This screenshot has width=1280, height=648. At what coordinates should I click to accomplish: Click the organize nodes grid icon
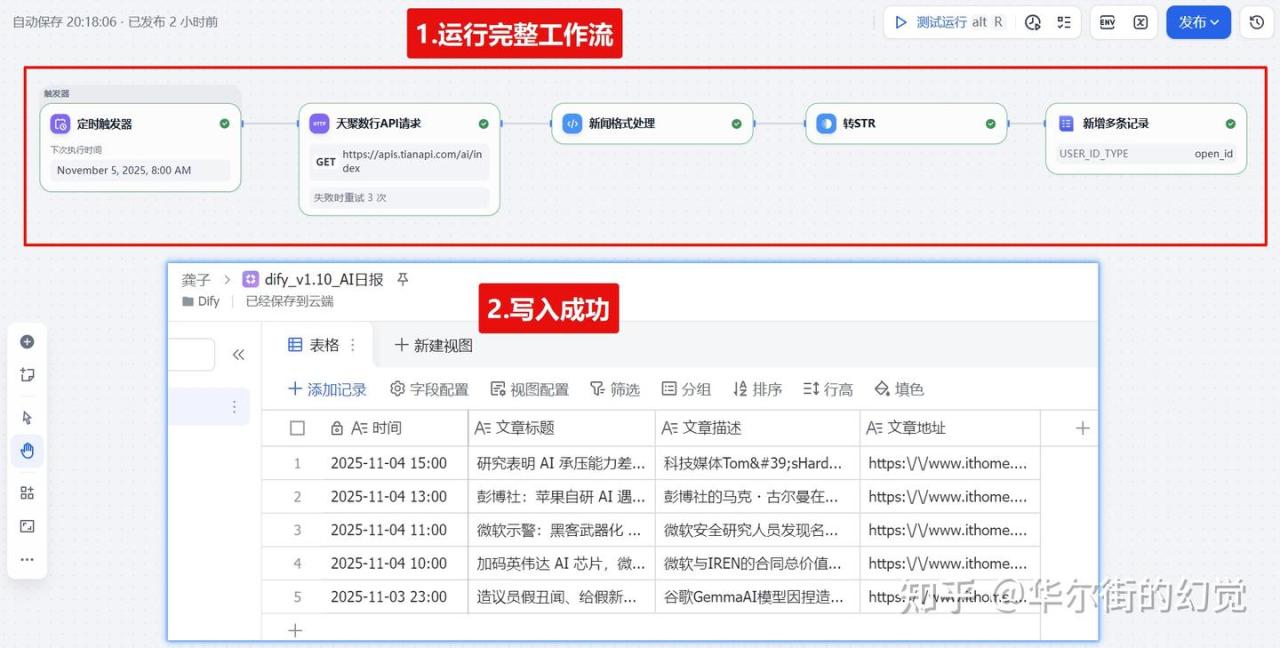(27, 492)
